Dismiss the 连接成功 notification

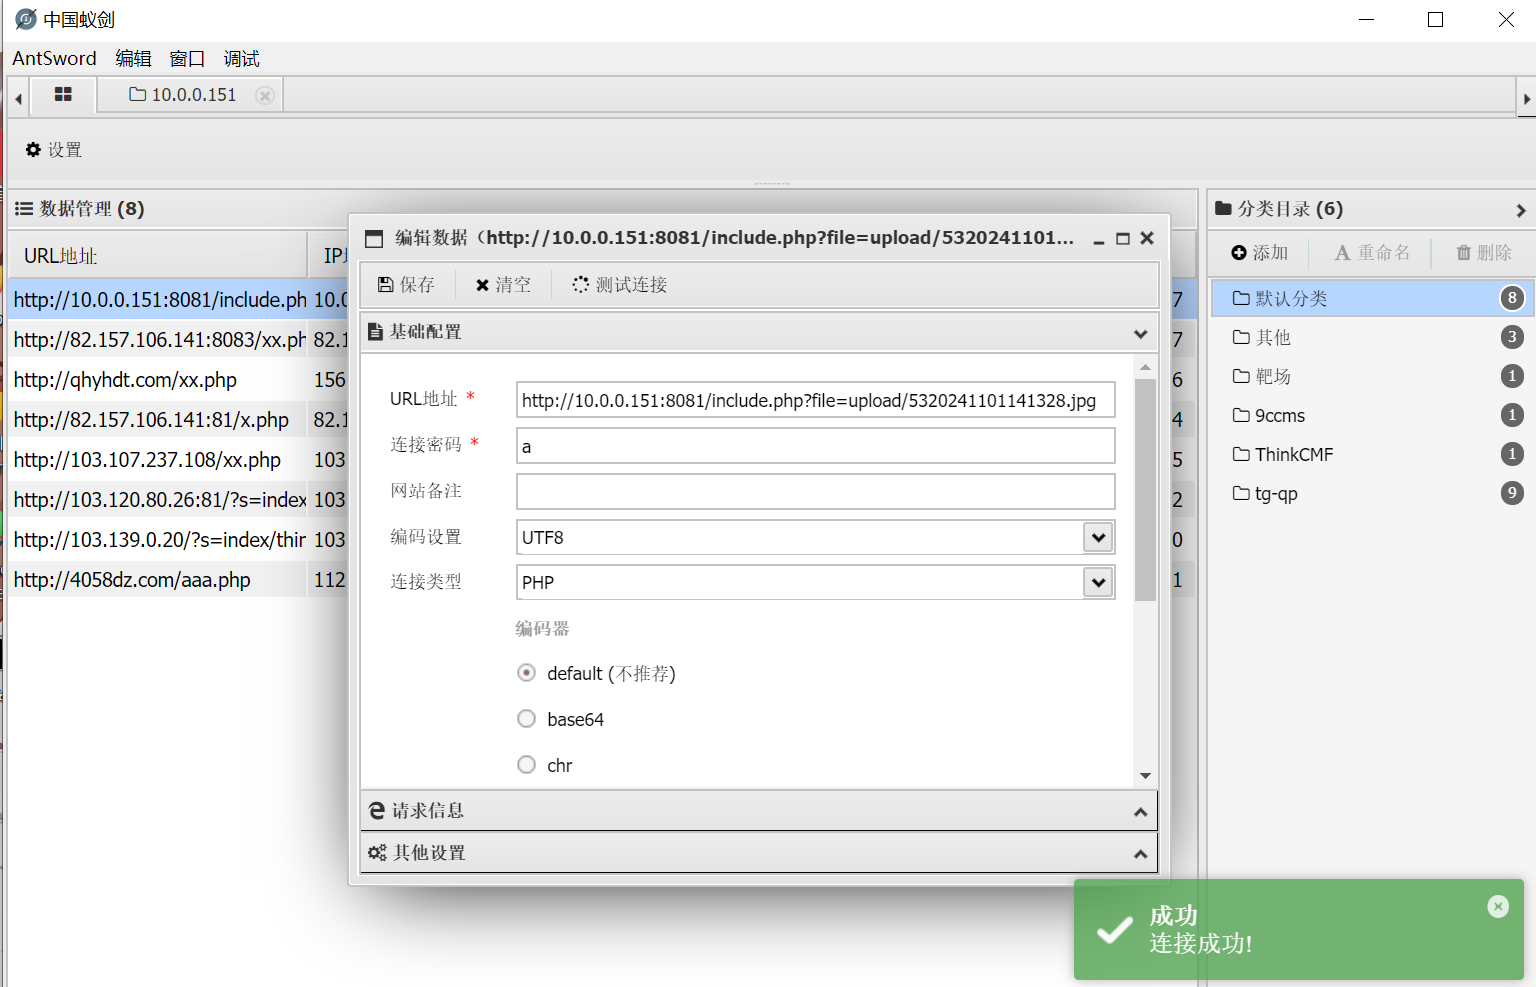tap(1498, 906)
